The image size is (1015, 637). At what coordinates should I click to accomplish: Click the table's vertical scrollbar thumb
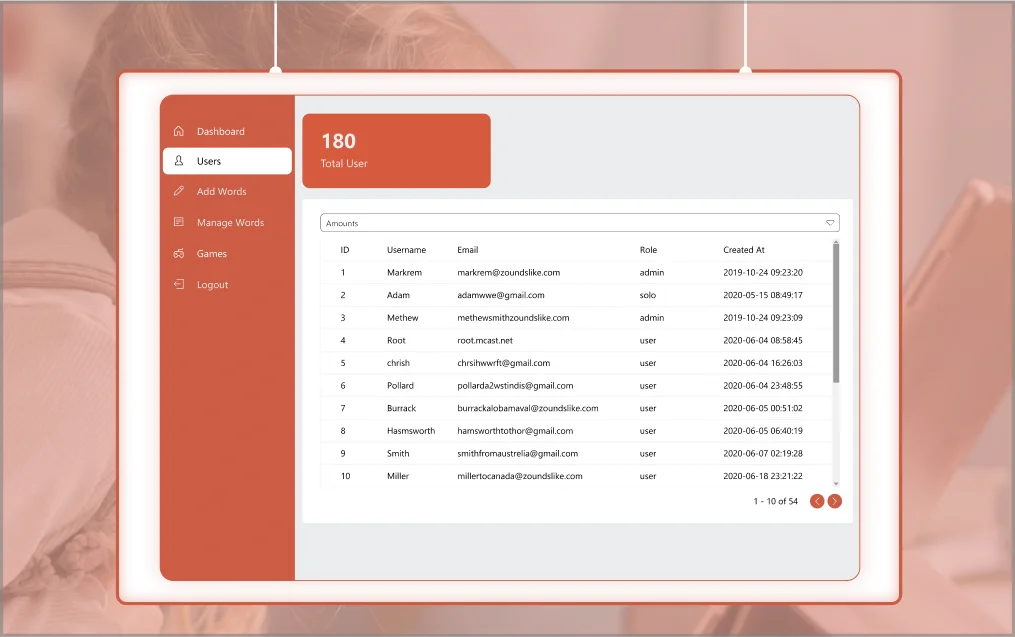point(836,310)
